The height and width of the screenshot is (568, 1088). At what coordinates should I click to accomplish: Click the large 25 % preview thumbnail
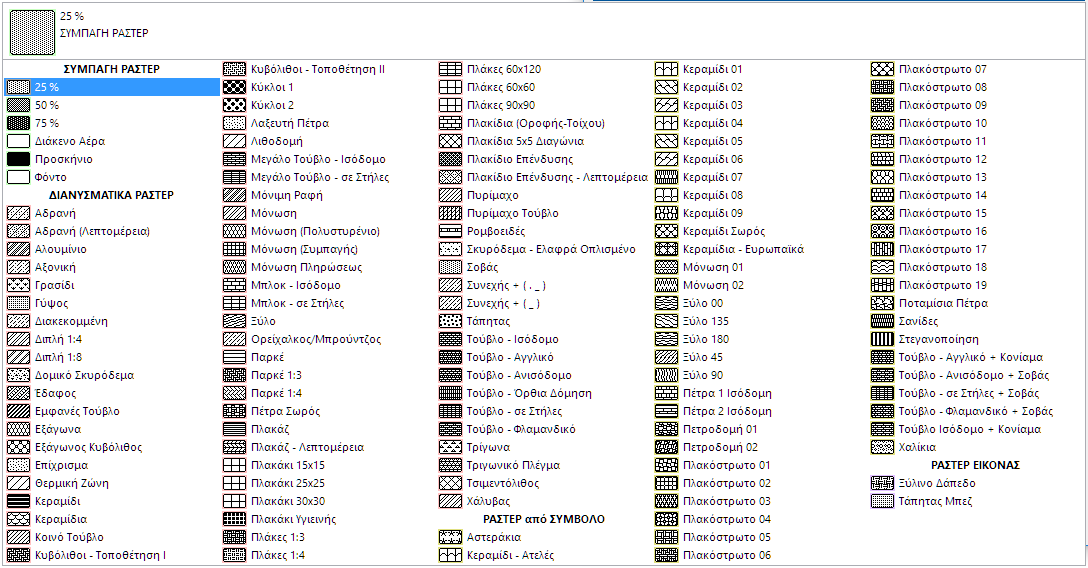33,33
